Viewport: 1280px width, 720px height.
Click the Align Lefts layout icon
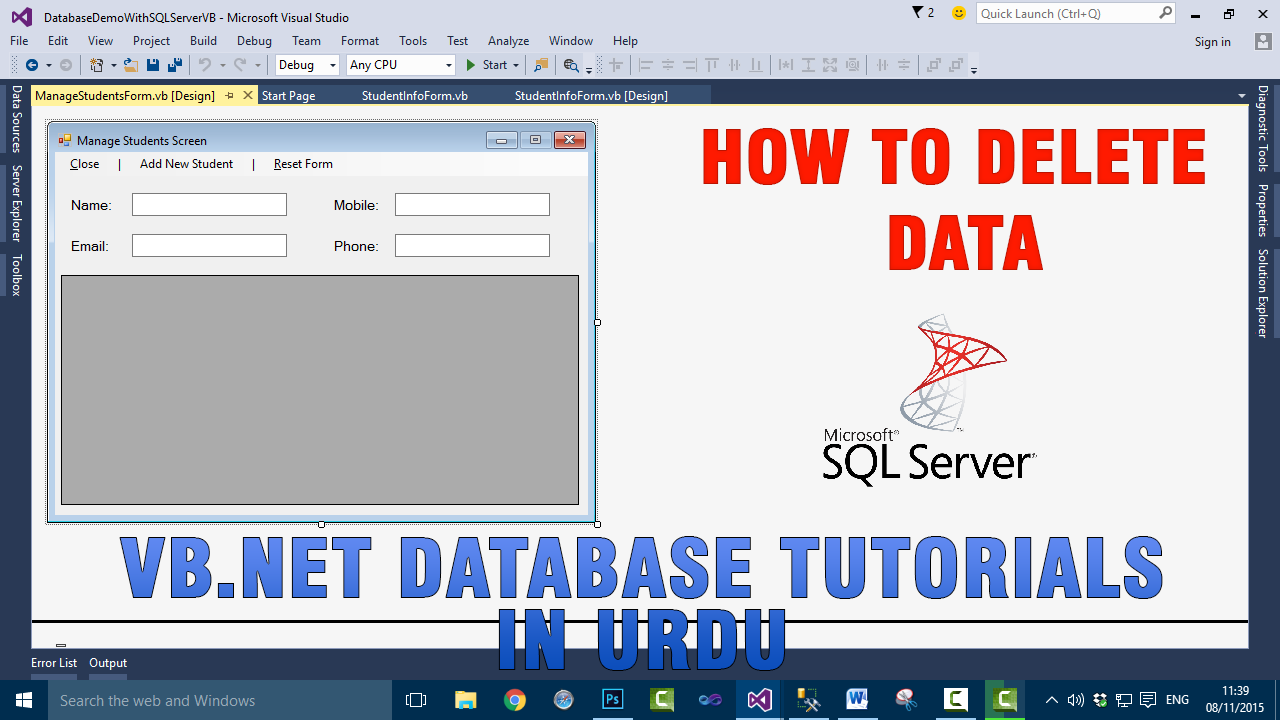646,65
